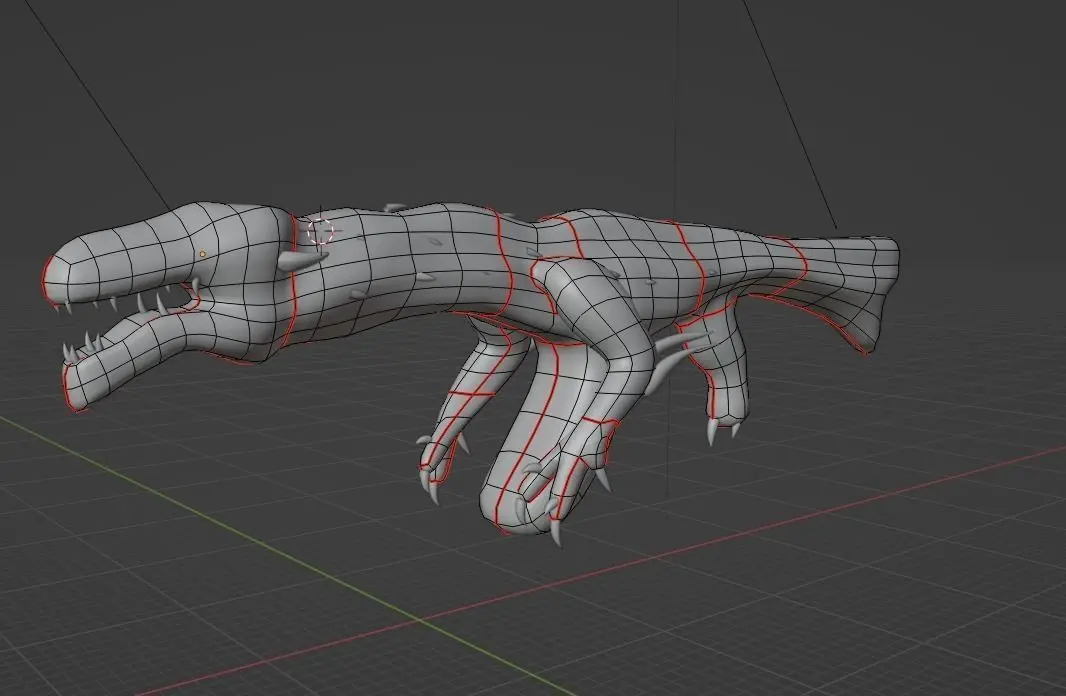Select the red seam at the upper snout tip
1066x696 pixels.
[x=46, y=279]
